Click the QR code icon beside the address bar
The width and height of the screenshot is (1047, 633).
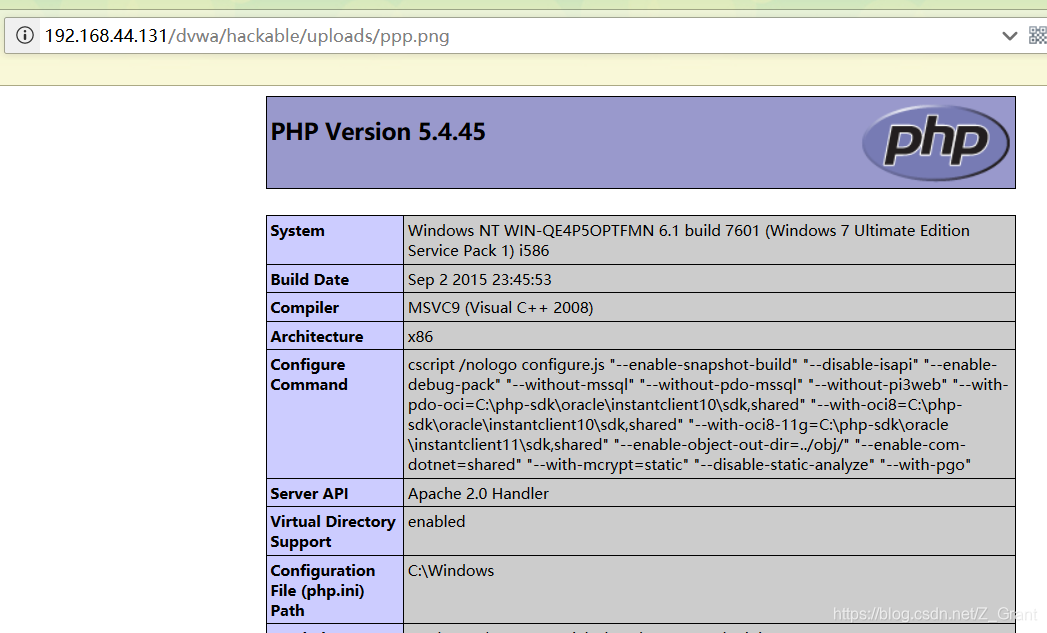click(x=1038, y=35)
